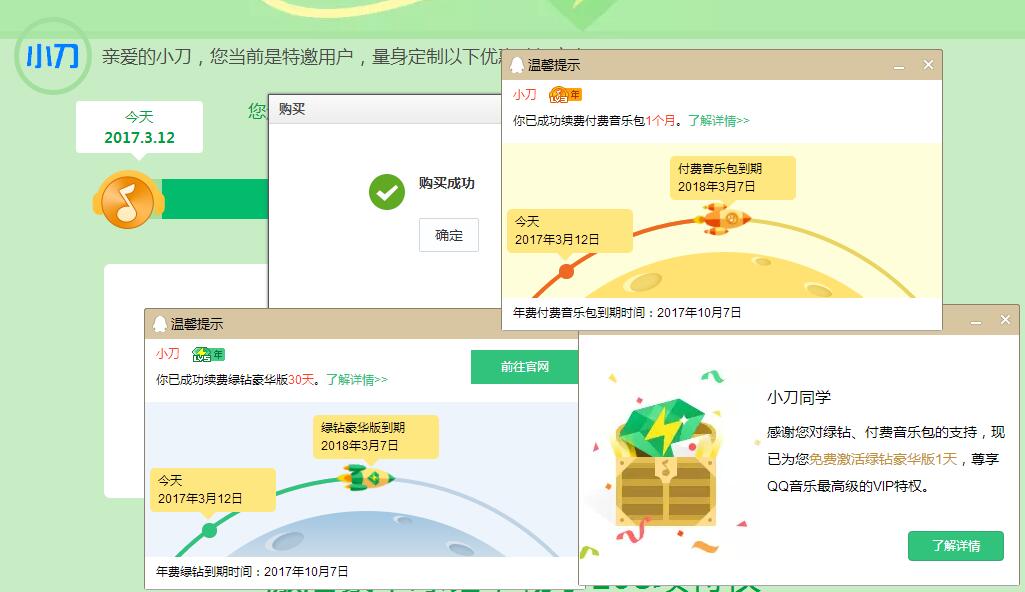Click the 前往官网 green button
This screenshot has height=592, width=1025.
(525, 367)
